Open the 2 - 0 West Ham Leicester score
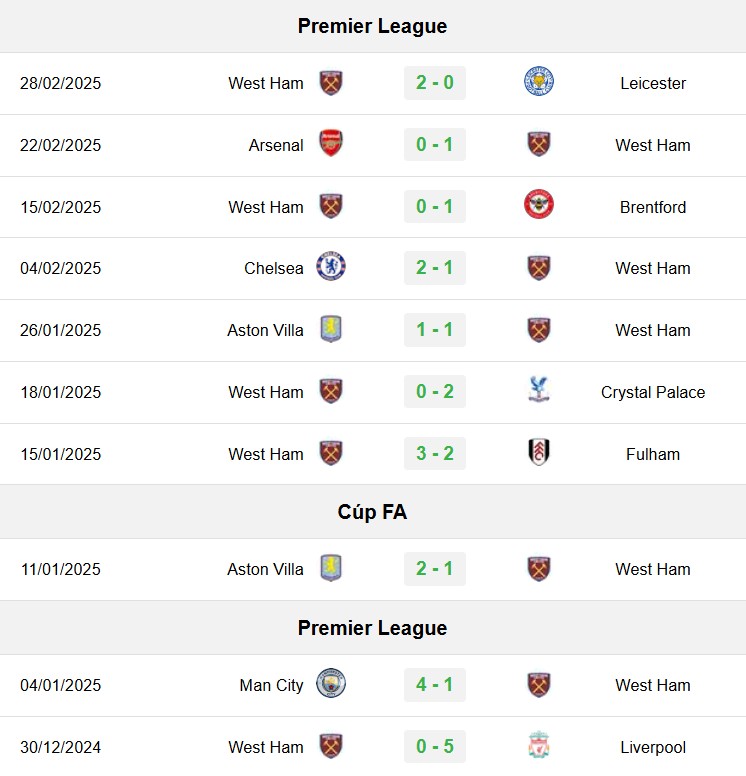The image size is (746, 776). [x=435, y=83]
